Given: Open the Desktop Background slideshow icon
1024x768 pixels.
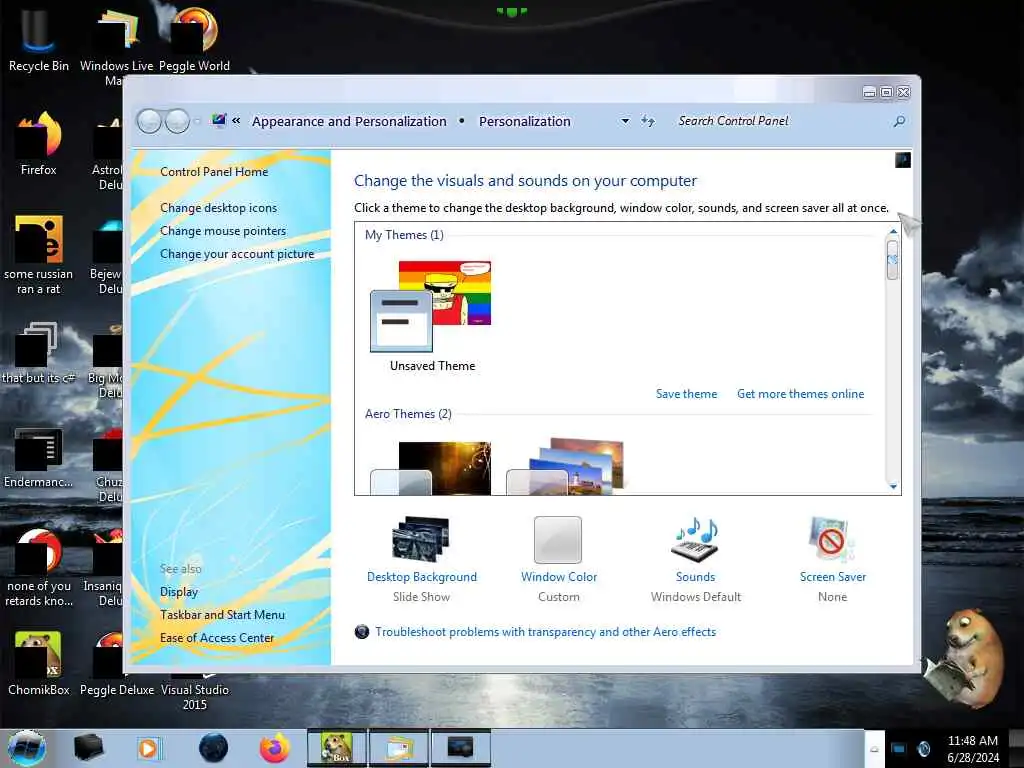Looking at the screenshot, I should pyautogui.click(x=421, y=539).
